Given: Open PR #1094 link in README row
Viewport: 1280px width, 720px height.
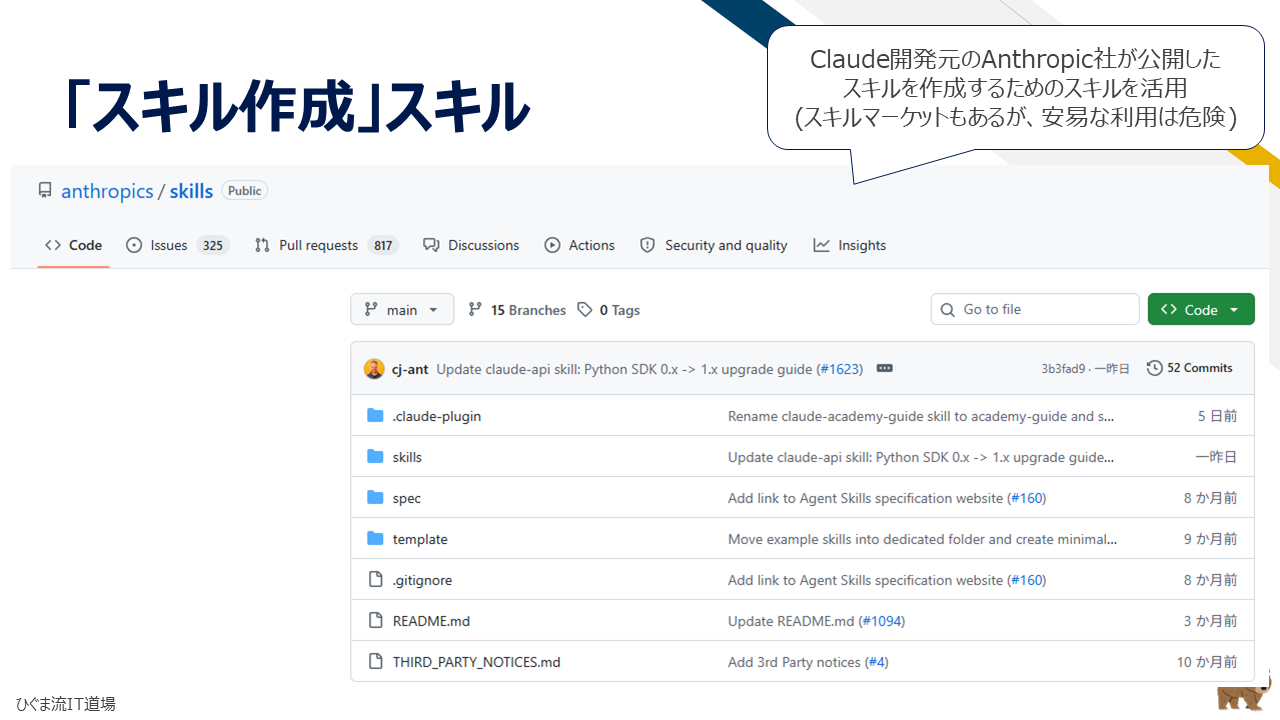Looking at the screenshot, I should coord(882,621).
